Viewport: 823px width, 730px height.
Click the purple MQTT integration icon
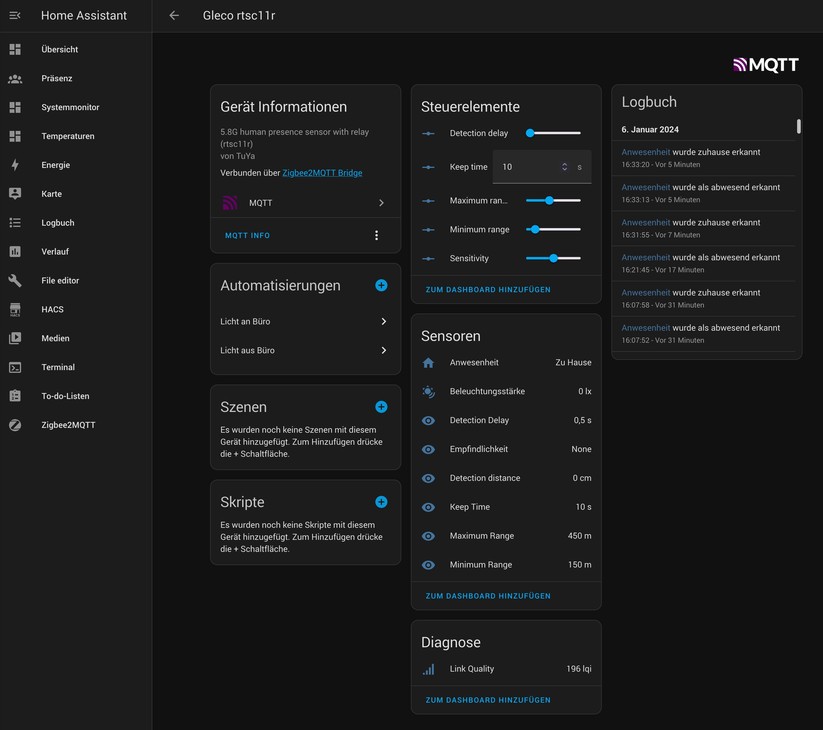[x=229, y=202]
